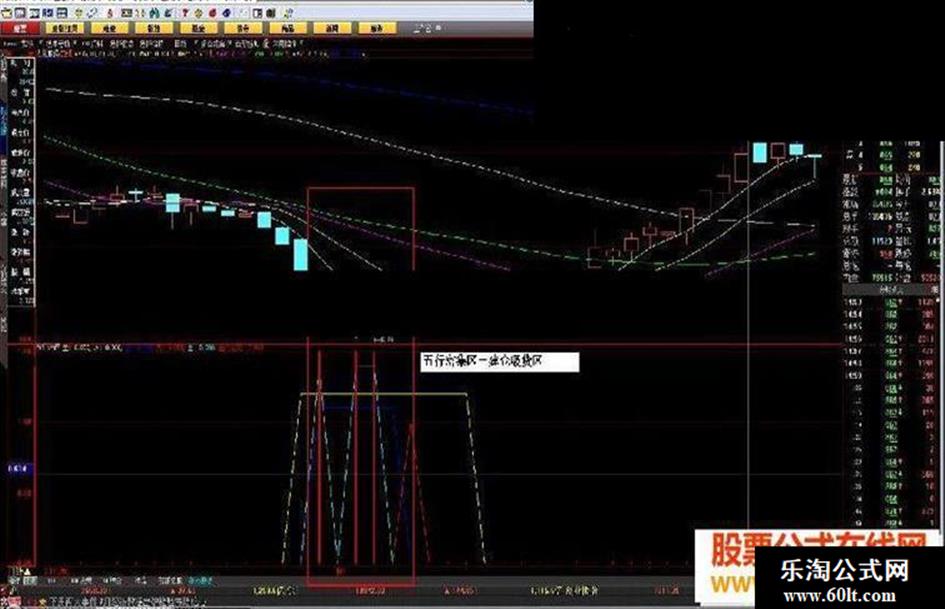Image resolution: width=945 pixels, height=609 pixels.
Task: Click the second yellow button in the button row
Action: (110, 28)
